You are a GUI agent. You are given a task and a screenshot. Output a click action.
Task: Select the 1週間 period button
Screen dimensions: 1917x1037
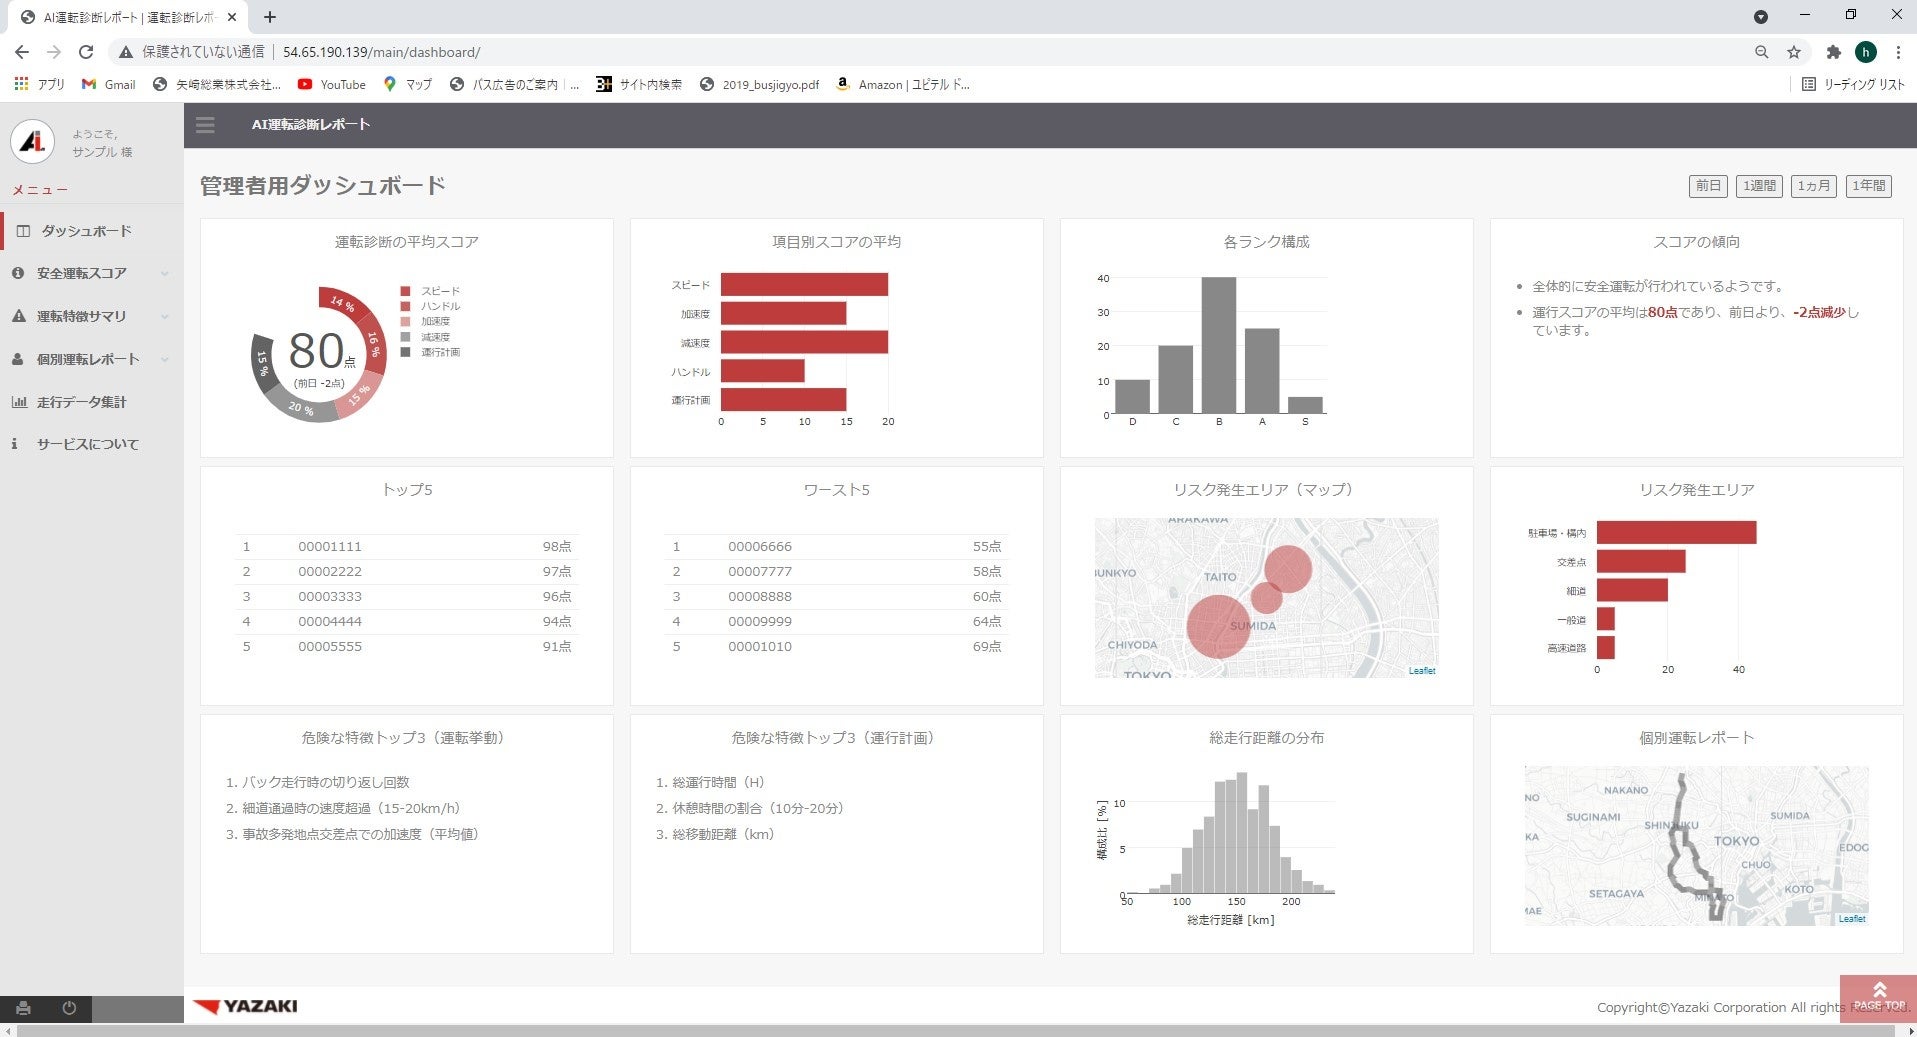pyautogui.click(x=1759, y=186)
